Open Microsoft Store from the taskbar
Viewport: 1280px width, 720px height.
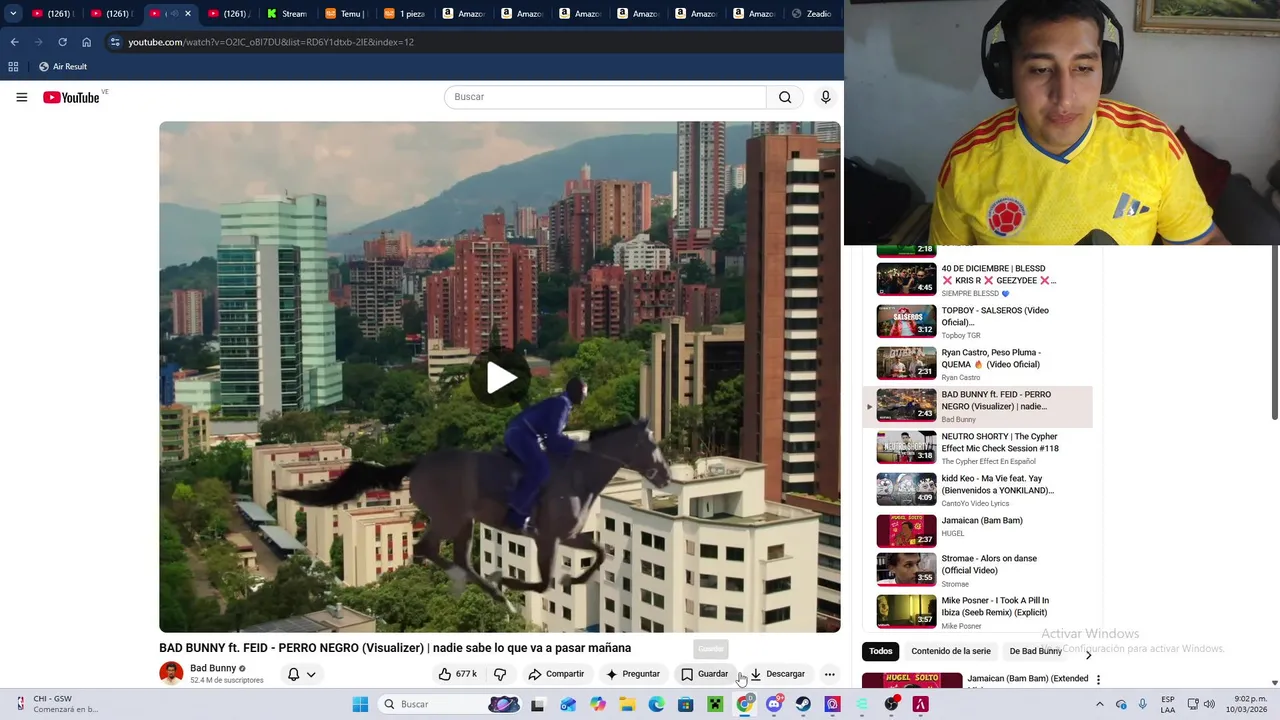pos(685,704)
